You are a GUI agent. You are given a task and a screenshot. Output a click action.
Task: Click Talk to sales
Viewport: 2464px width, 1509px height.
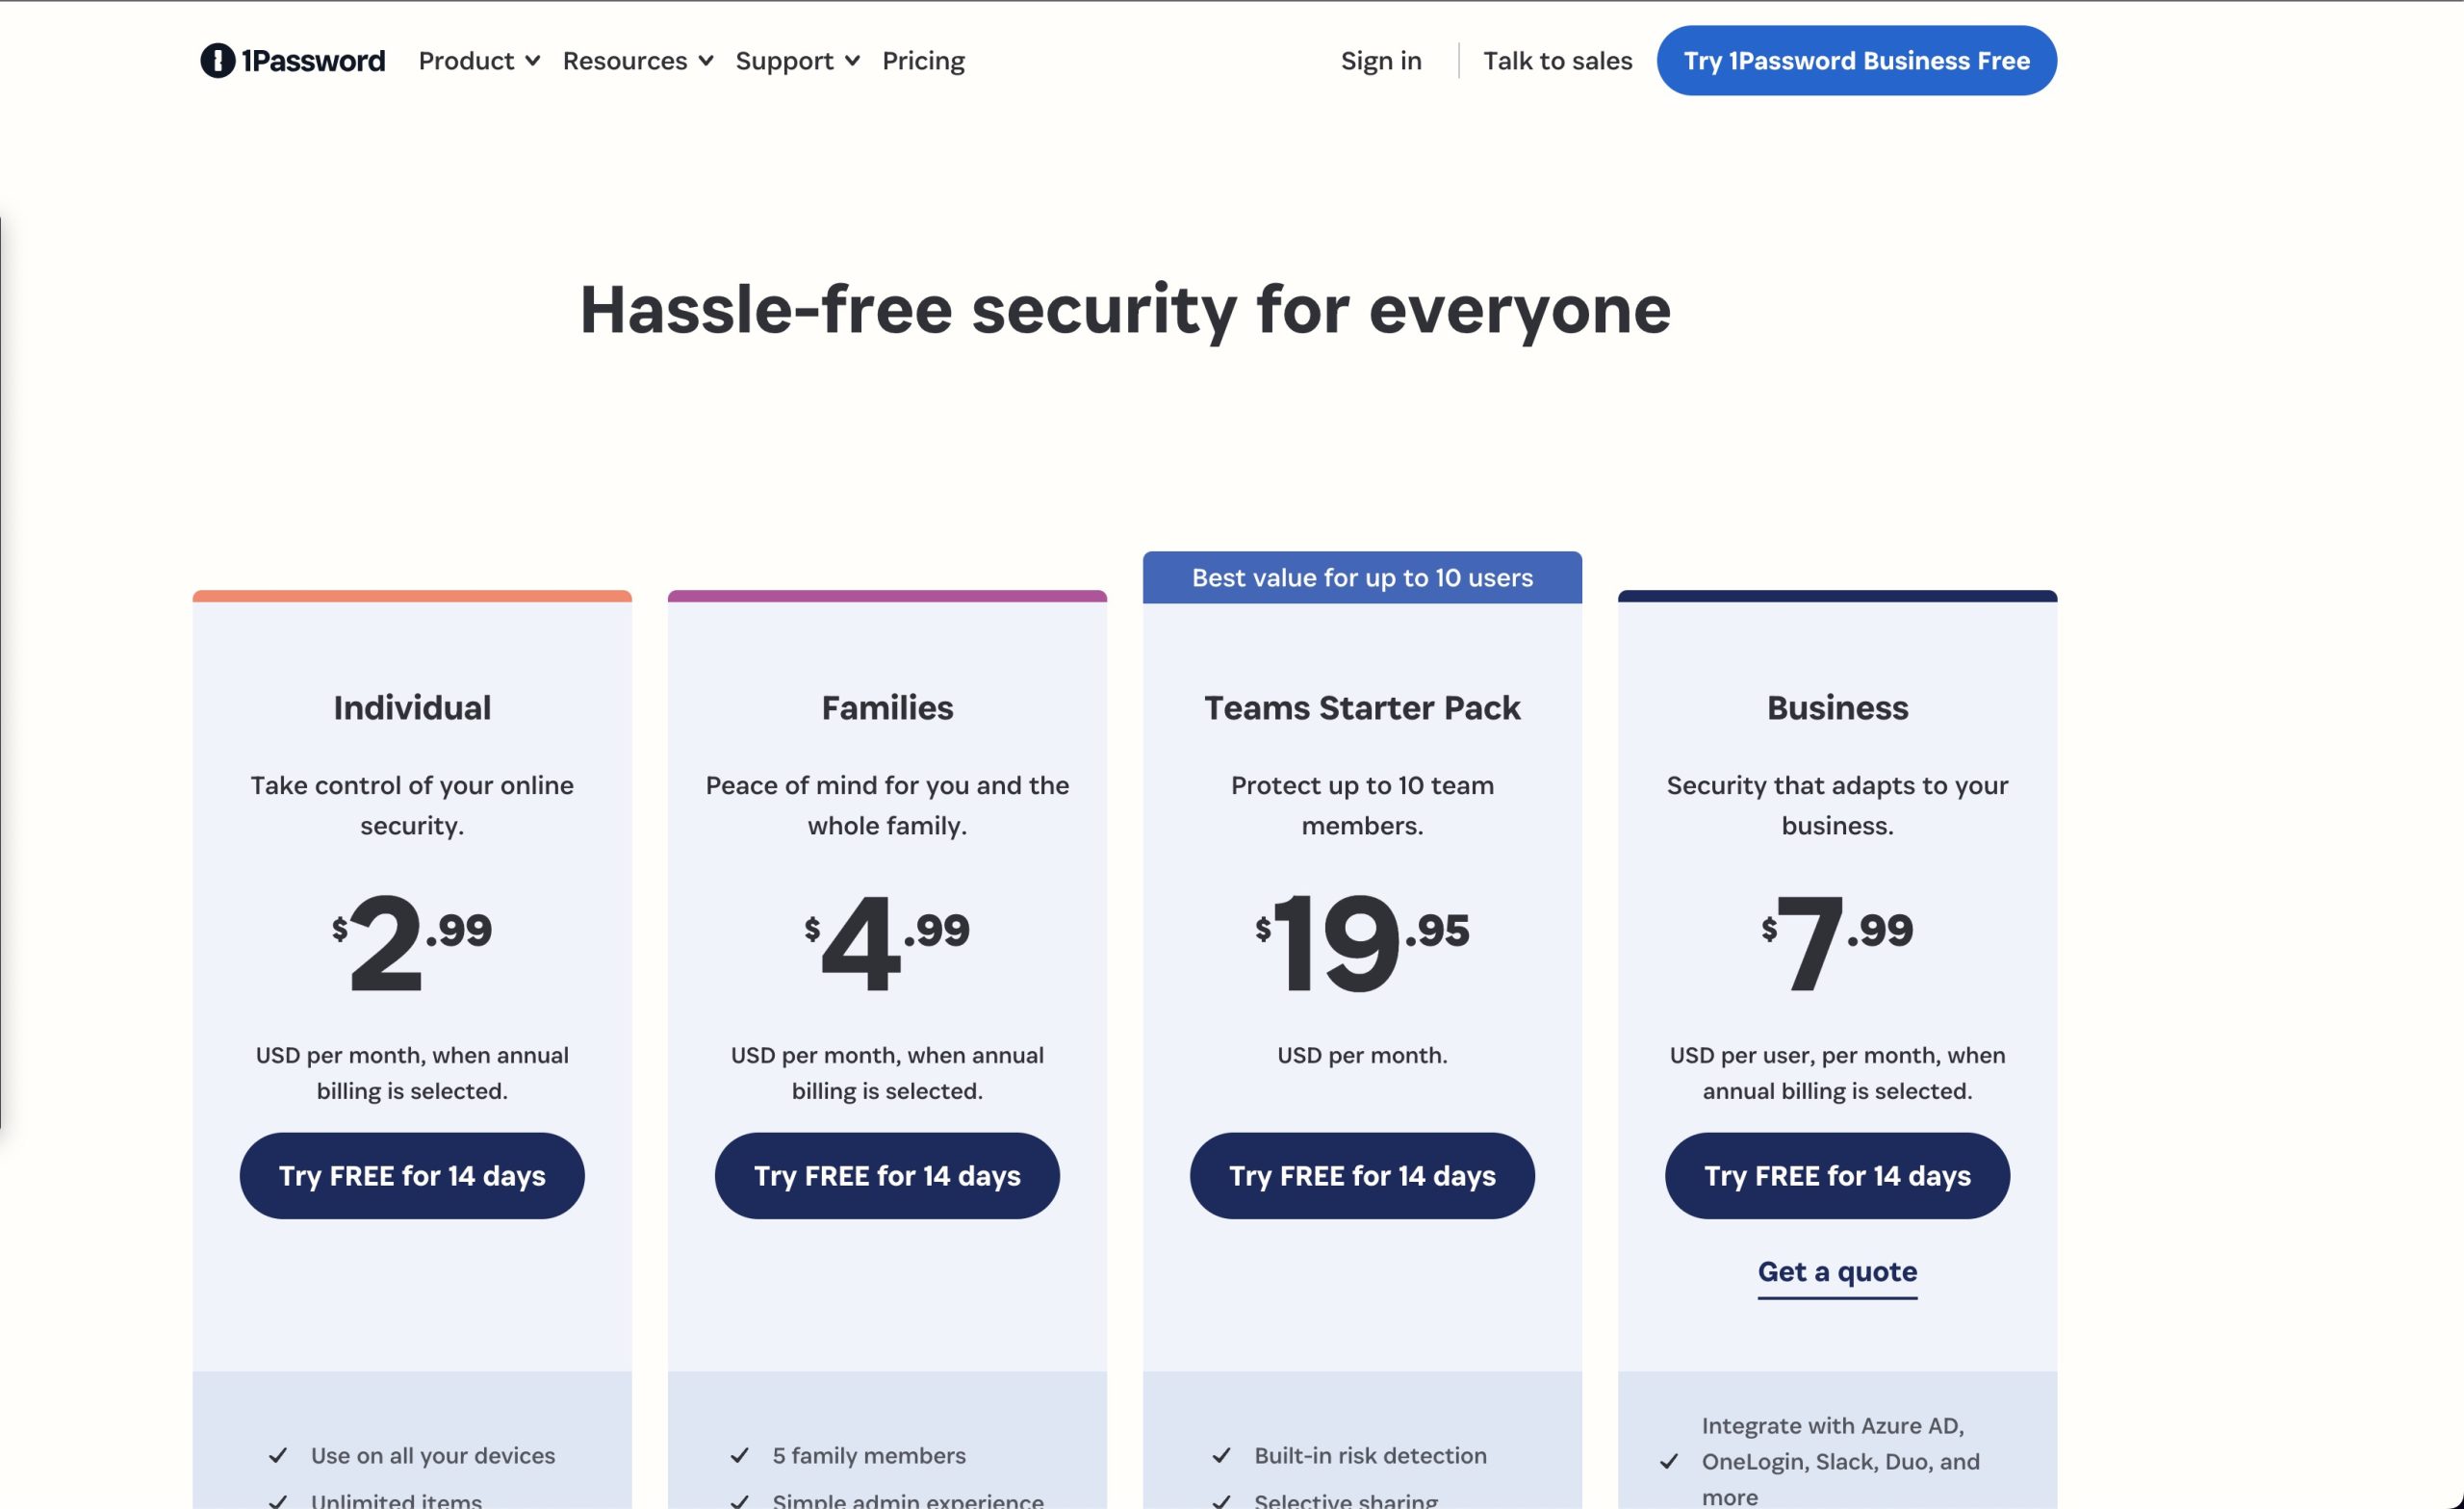click(x=1557, y=61)
